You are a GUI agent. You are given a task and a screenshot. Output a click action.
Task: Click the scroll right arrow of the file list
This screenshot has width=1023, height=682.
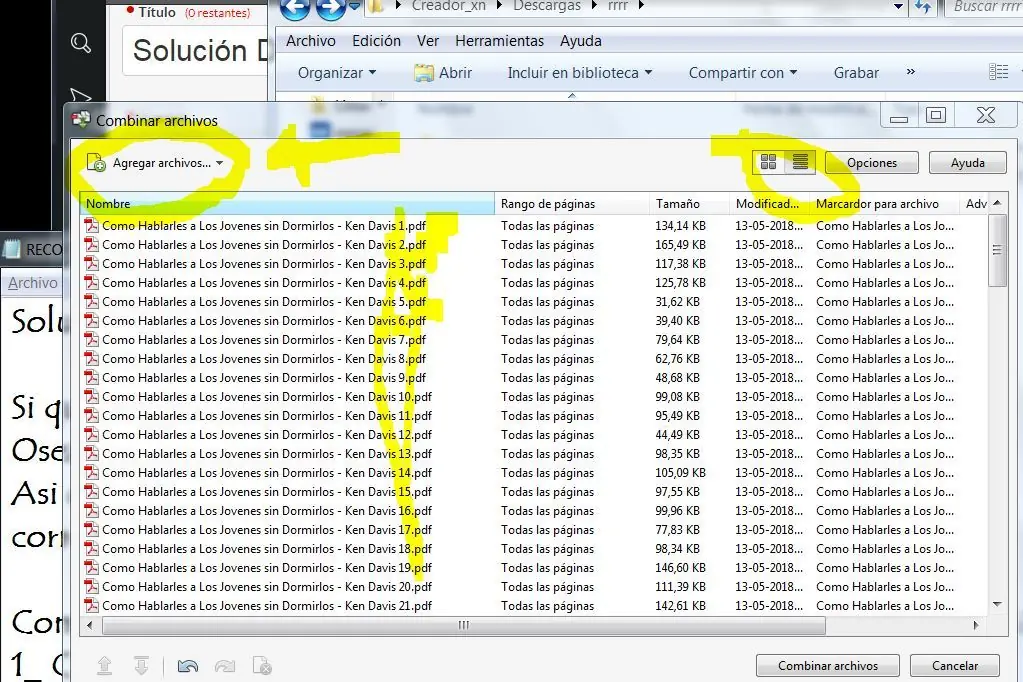976,625
